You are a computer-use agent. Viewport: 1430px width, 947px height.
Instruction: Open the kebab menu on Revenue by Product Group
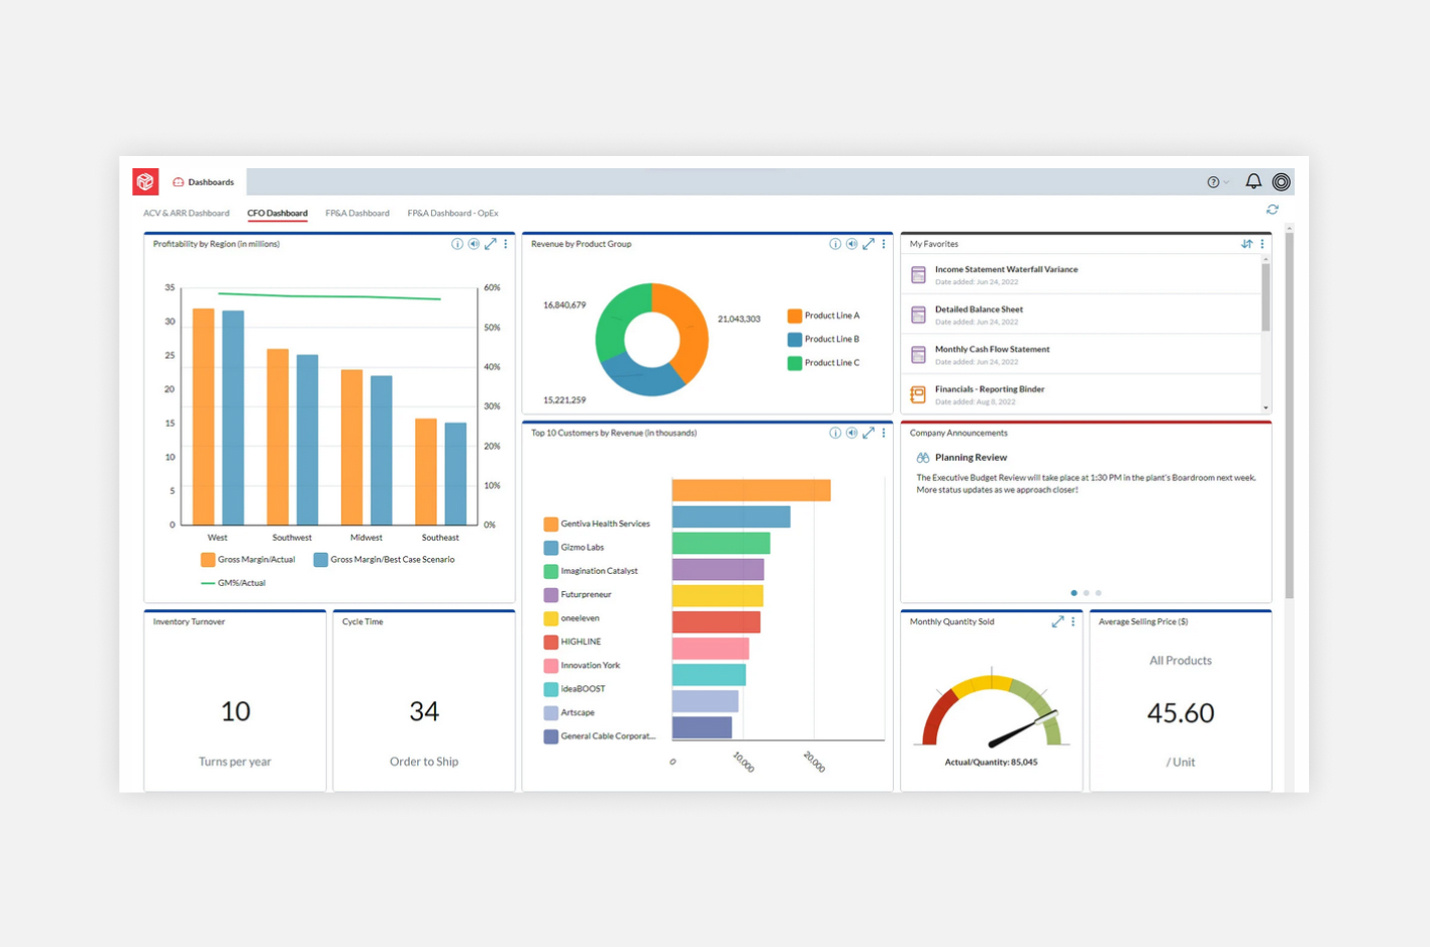tap(884, 243)
